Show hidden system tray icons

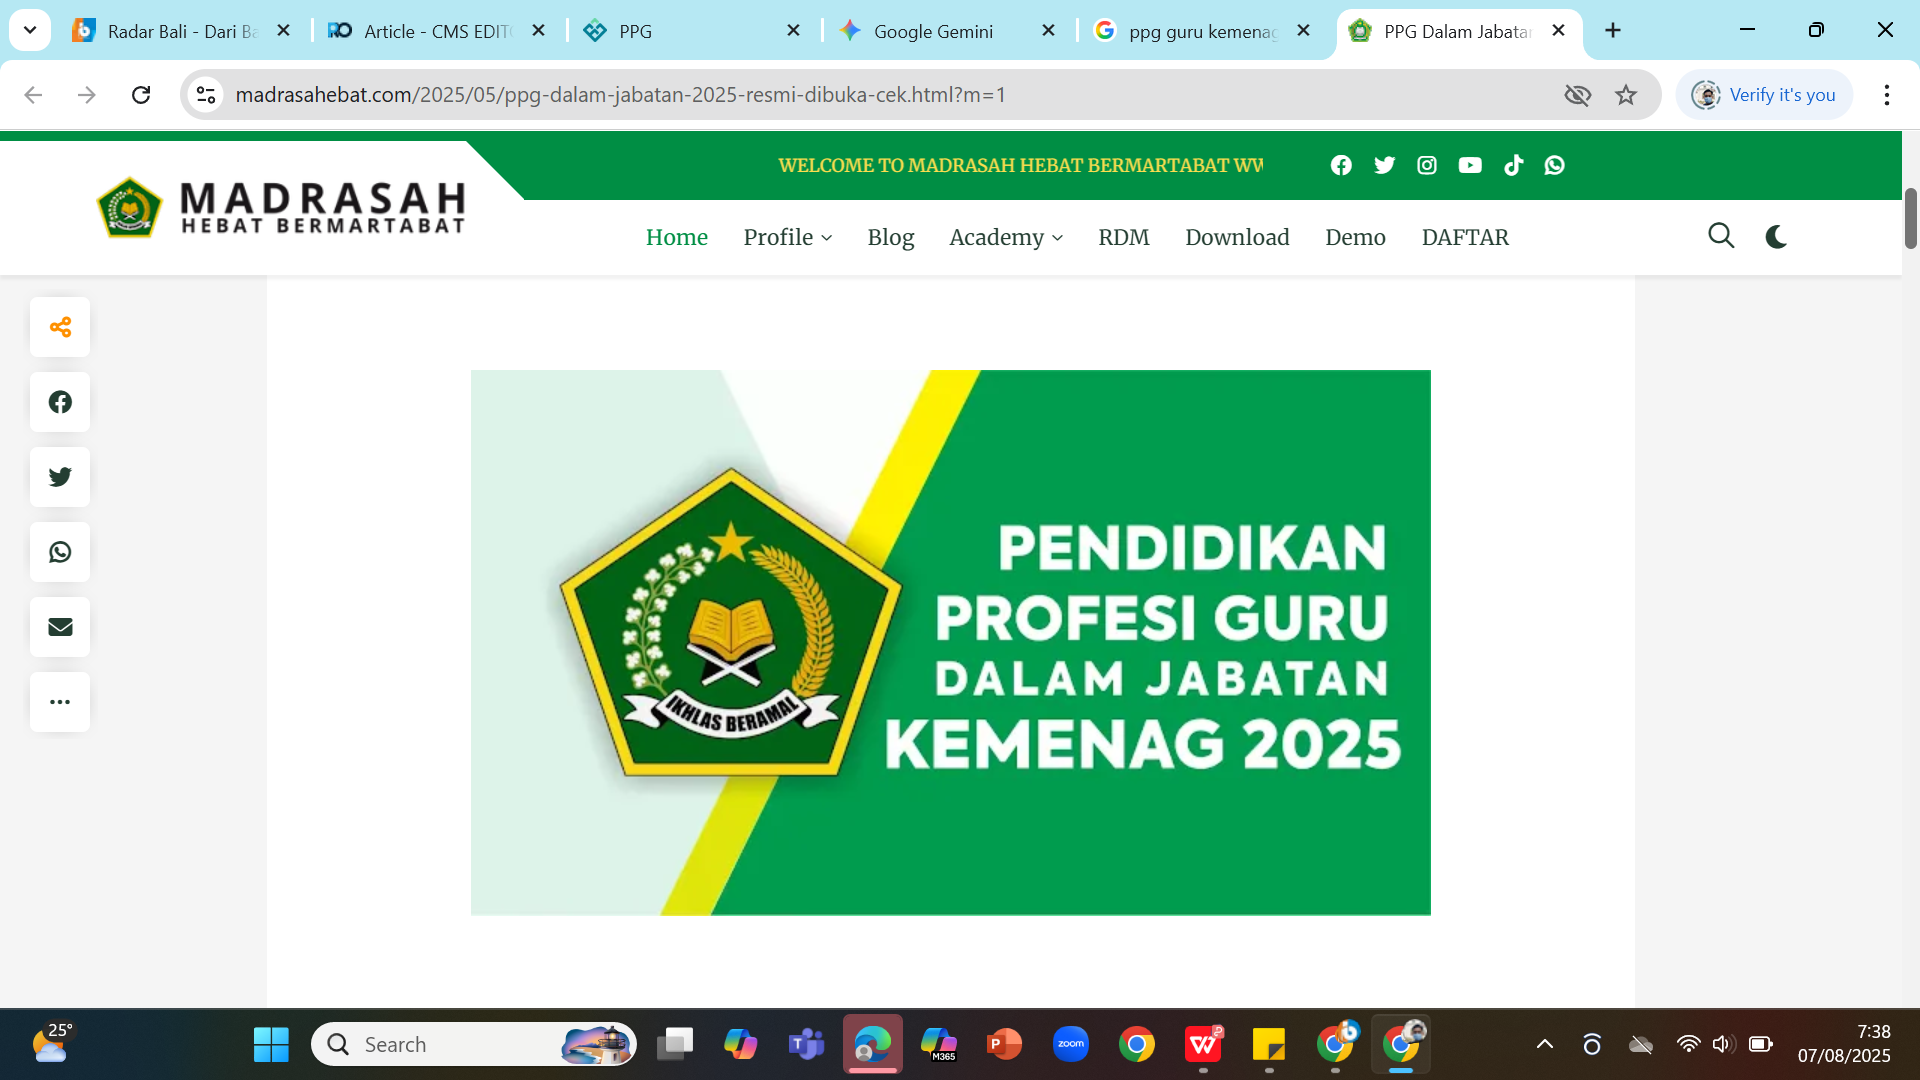[x=1545, y=1045]
